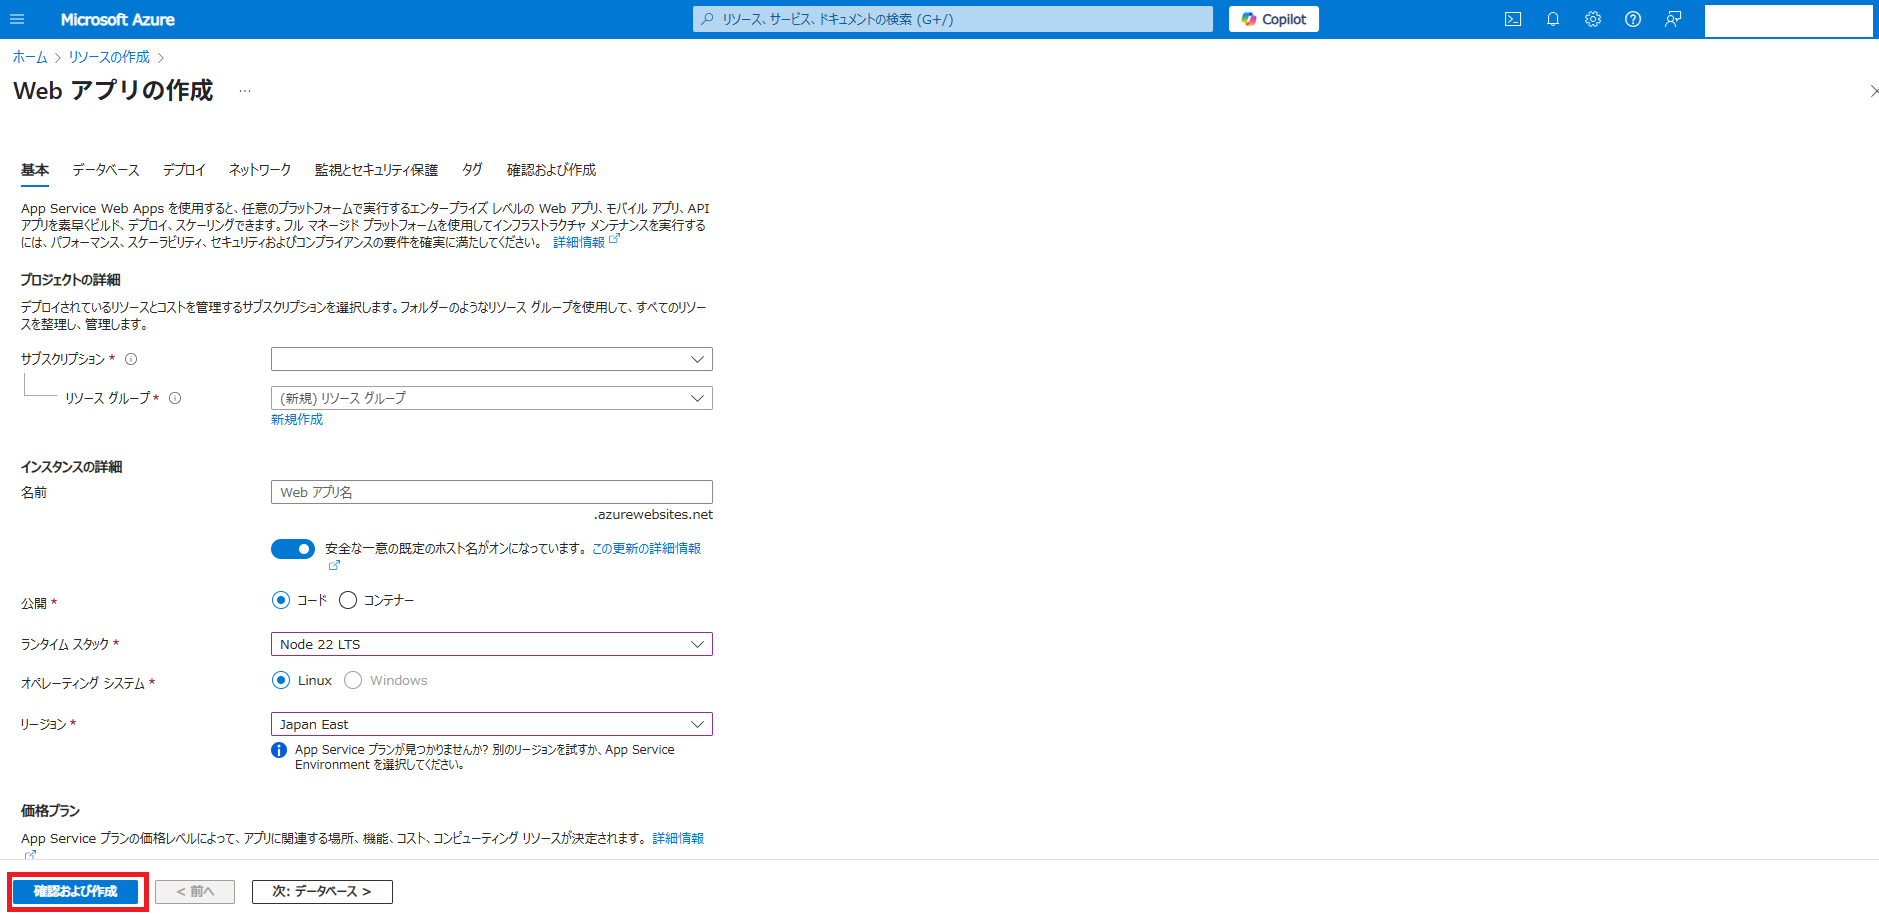1879x915 pixels.
Task: Click info icon next to サブスクリプション
Action: tap(131, 359)
